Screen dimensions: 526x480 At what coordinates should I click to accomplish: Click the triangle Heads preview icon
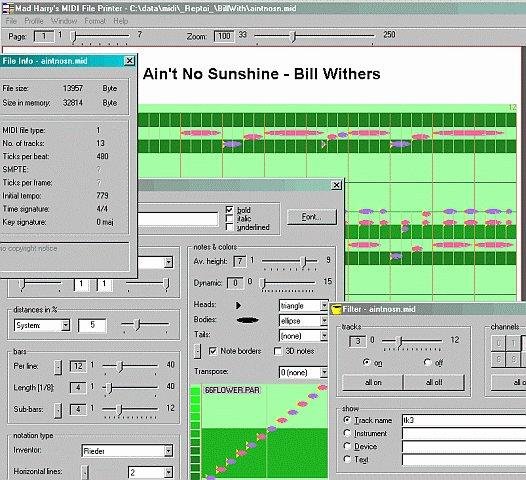238,305
